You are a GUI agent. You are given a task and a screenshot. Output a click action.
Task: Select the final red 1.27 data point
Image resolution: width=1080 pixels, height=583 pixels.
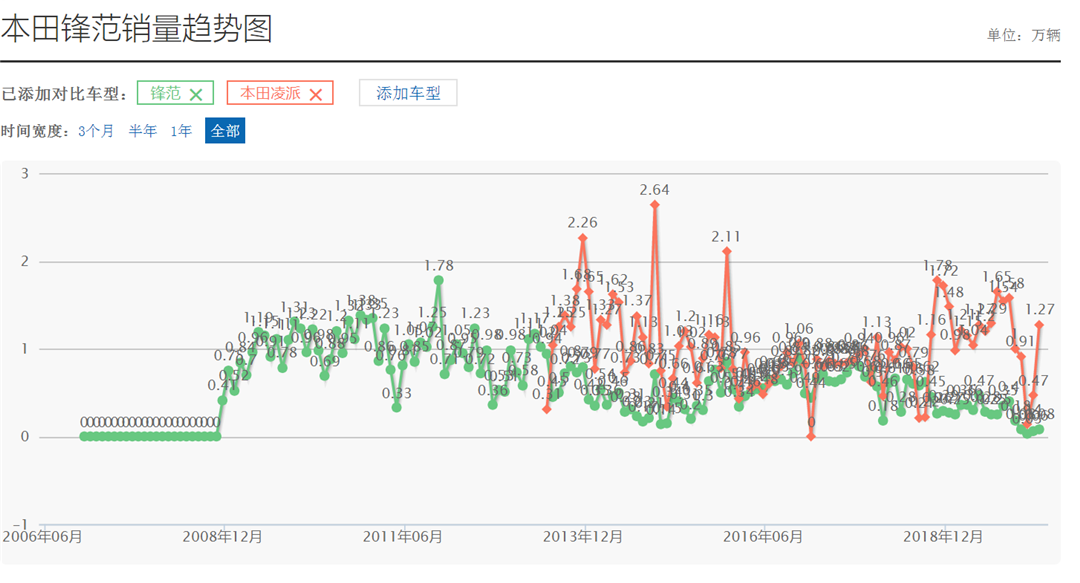pos(1040,324)
